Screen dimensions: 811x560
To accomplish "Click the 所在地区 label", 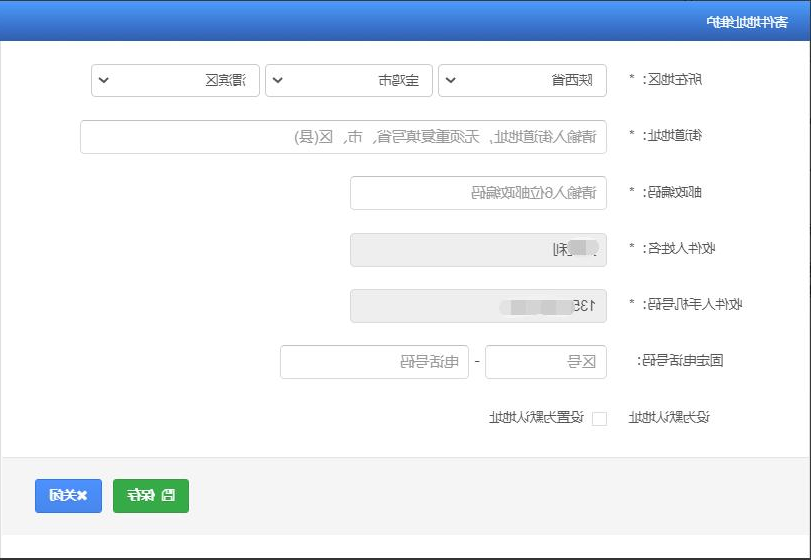I will 672,80.
